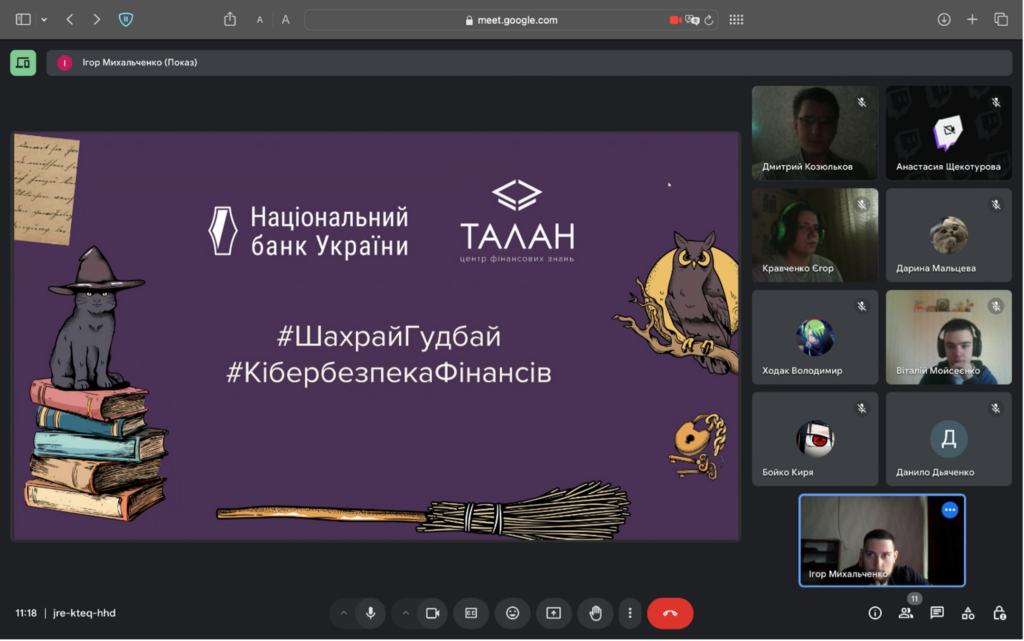Screen dimensions: 1024x641
Task: Toggle the Safari sidebar button
Action: tap(23, 20)
